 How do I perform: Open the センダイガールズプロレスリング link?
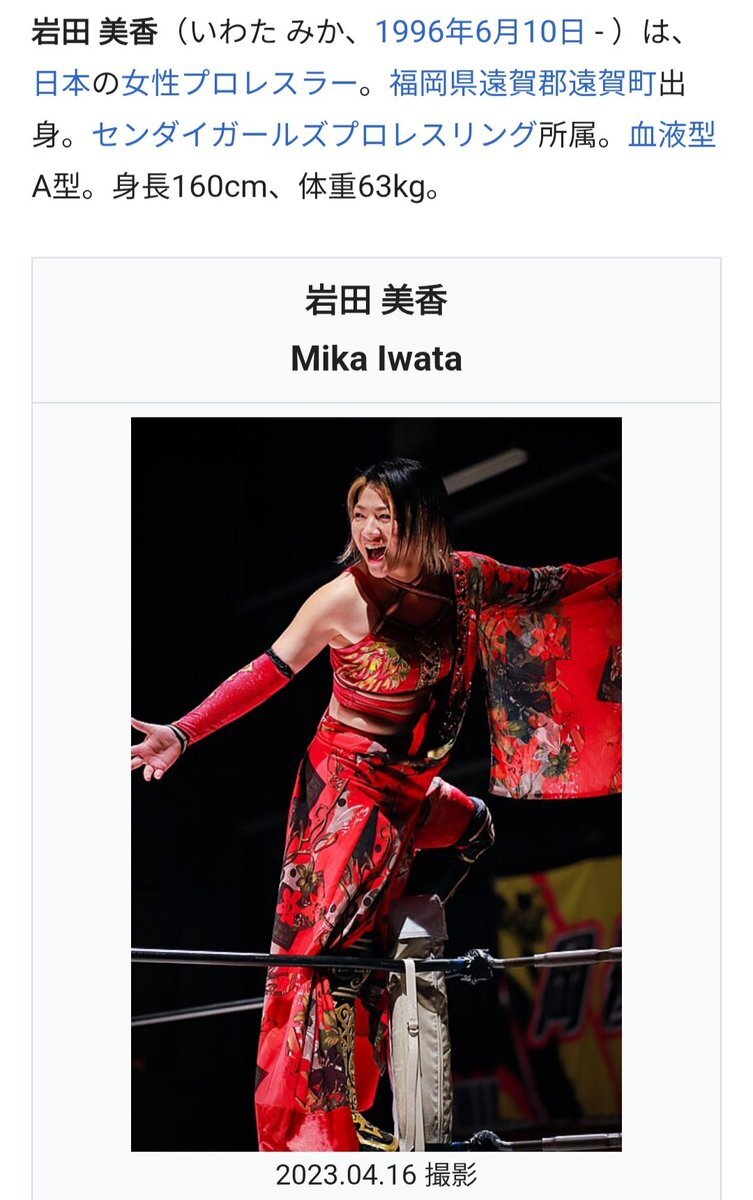(314, 135)
